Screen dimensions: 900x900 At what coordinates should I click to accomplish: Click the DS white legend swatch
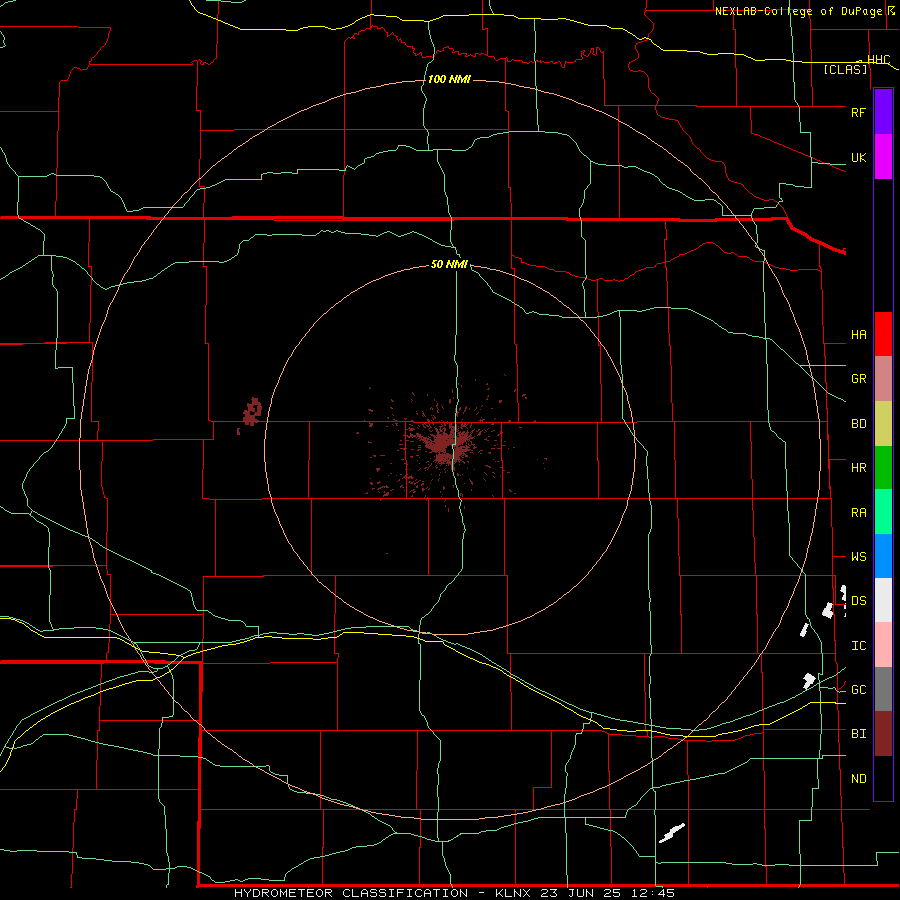[883, 600]
